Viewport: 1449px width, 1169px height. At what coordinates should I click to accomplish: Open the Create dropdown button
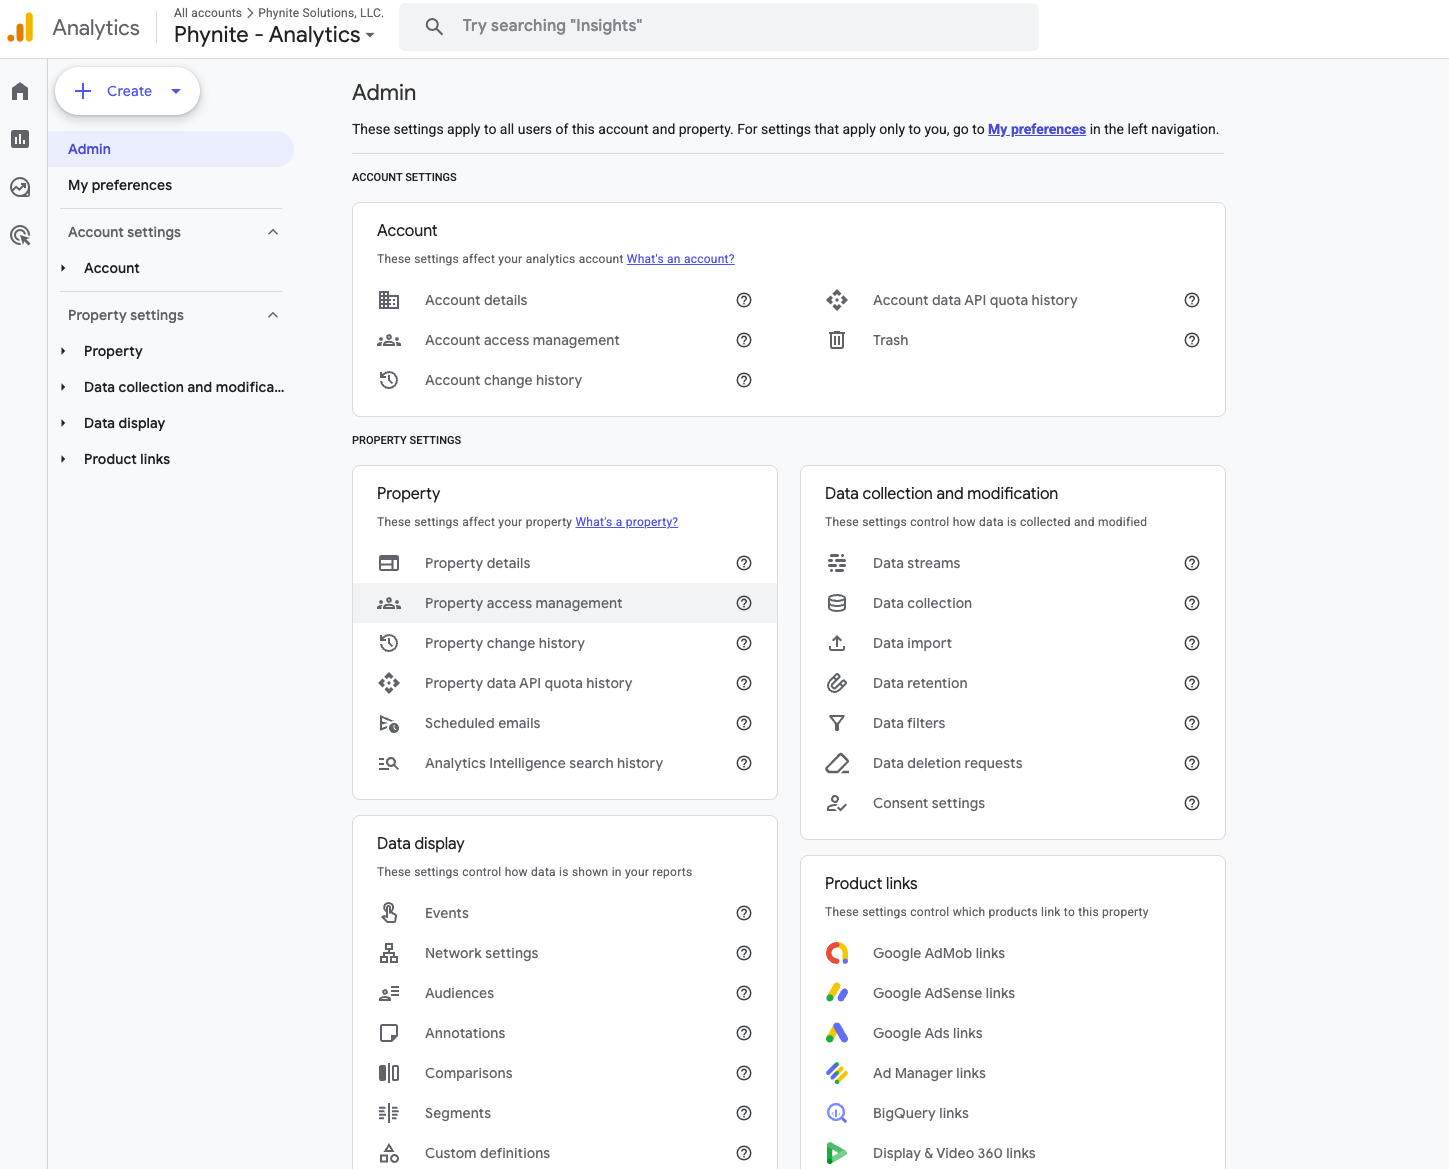coord(127,91)
